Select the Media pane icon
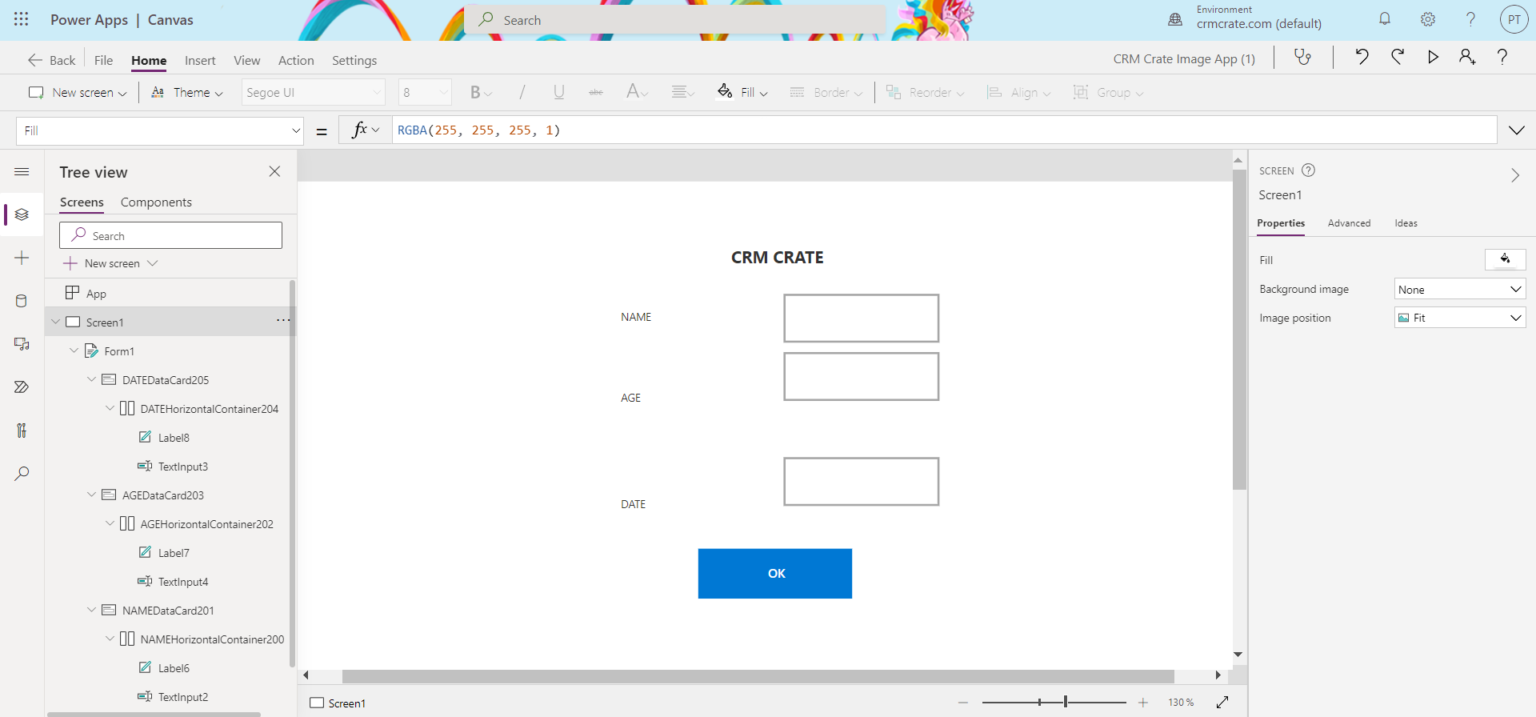This screenshot has width=1536, height=717. (x=22, y=343)
